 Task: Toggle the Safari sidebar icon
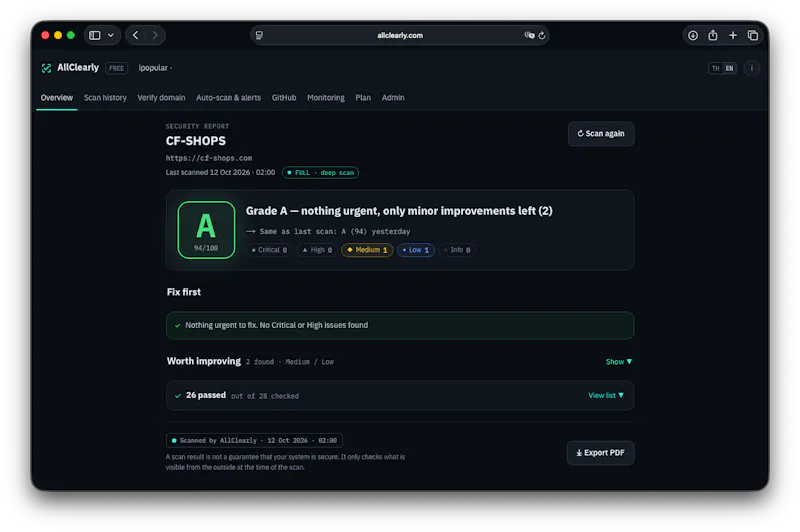95,35
